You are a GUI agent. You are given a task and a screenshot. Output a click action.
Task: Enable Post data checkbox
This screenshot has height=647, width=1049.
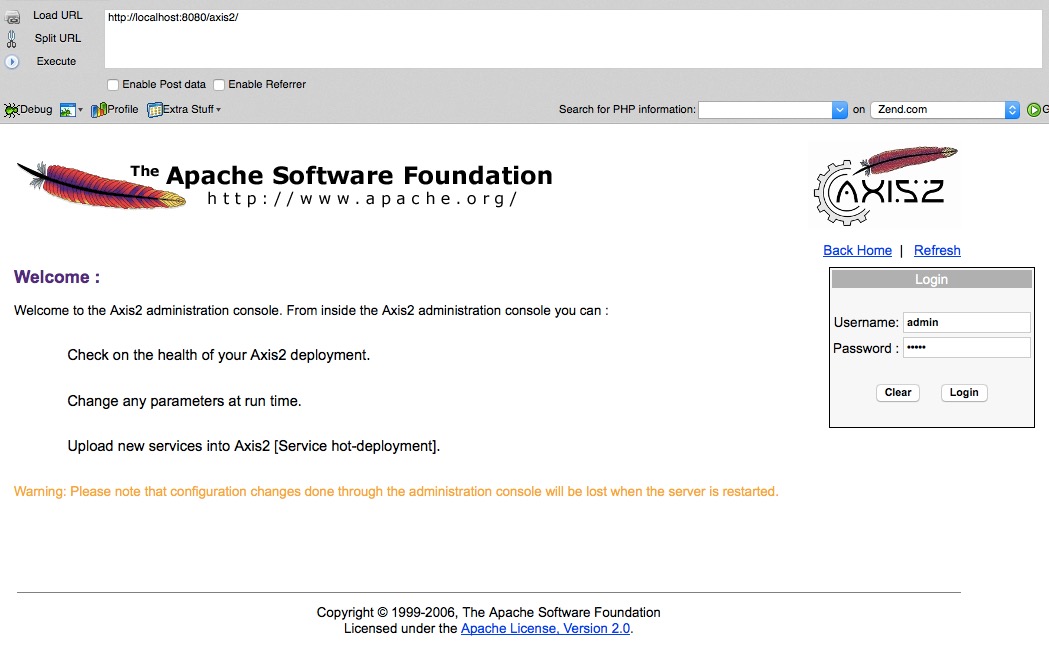pos(113,85)
